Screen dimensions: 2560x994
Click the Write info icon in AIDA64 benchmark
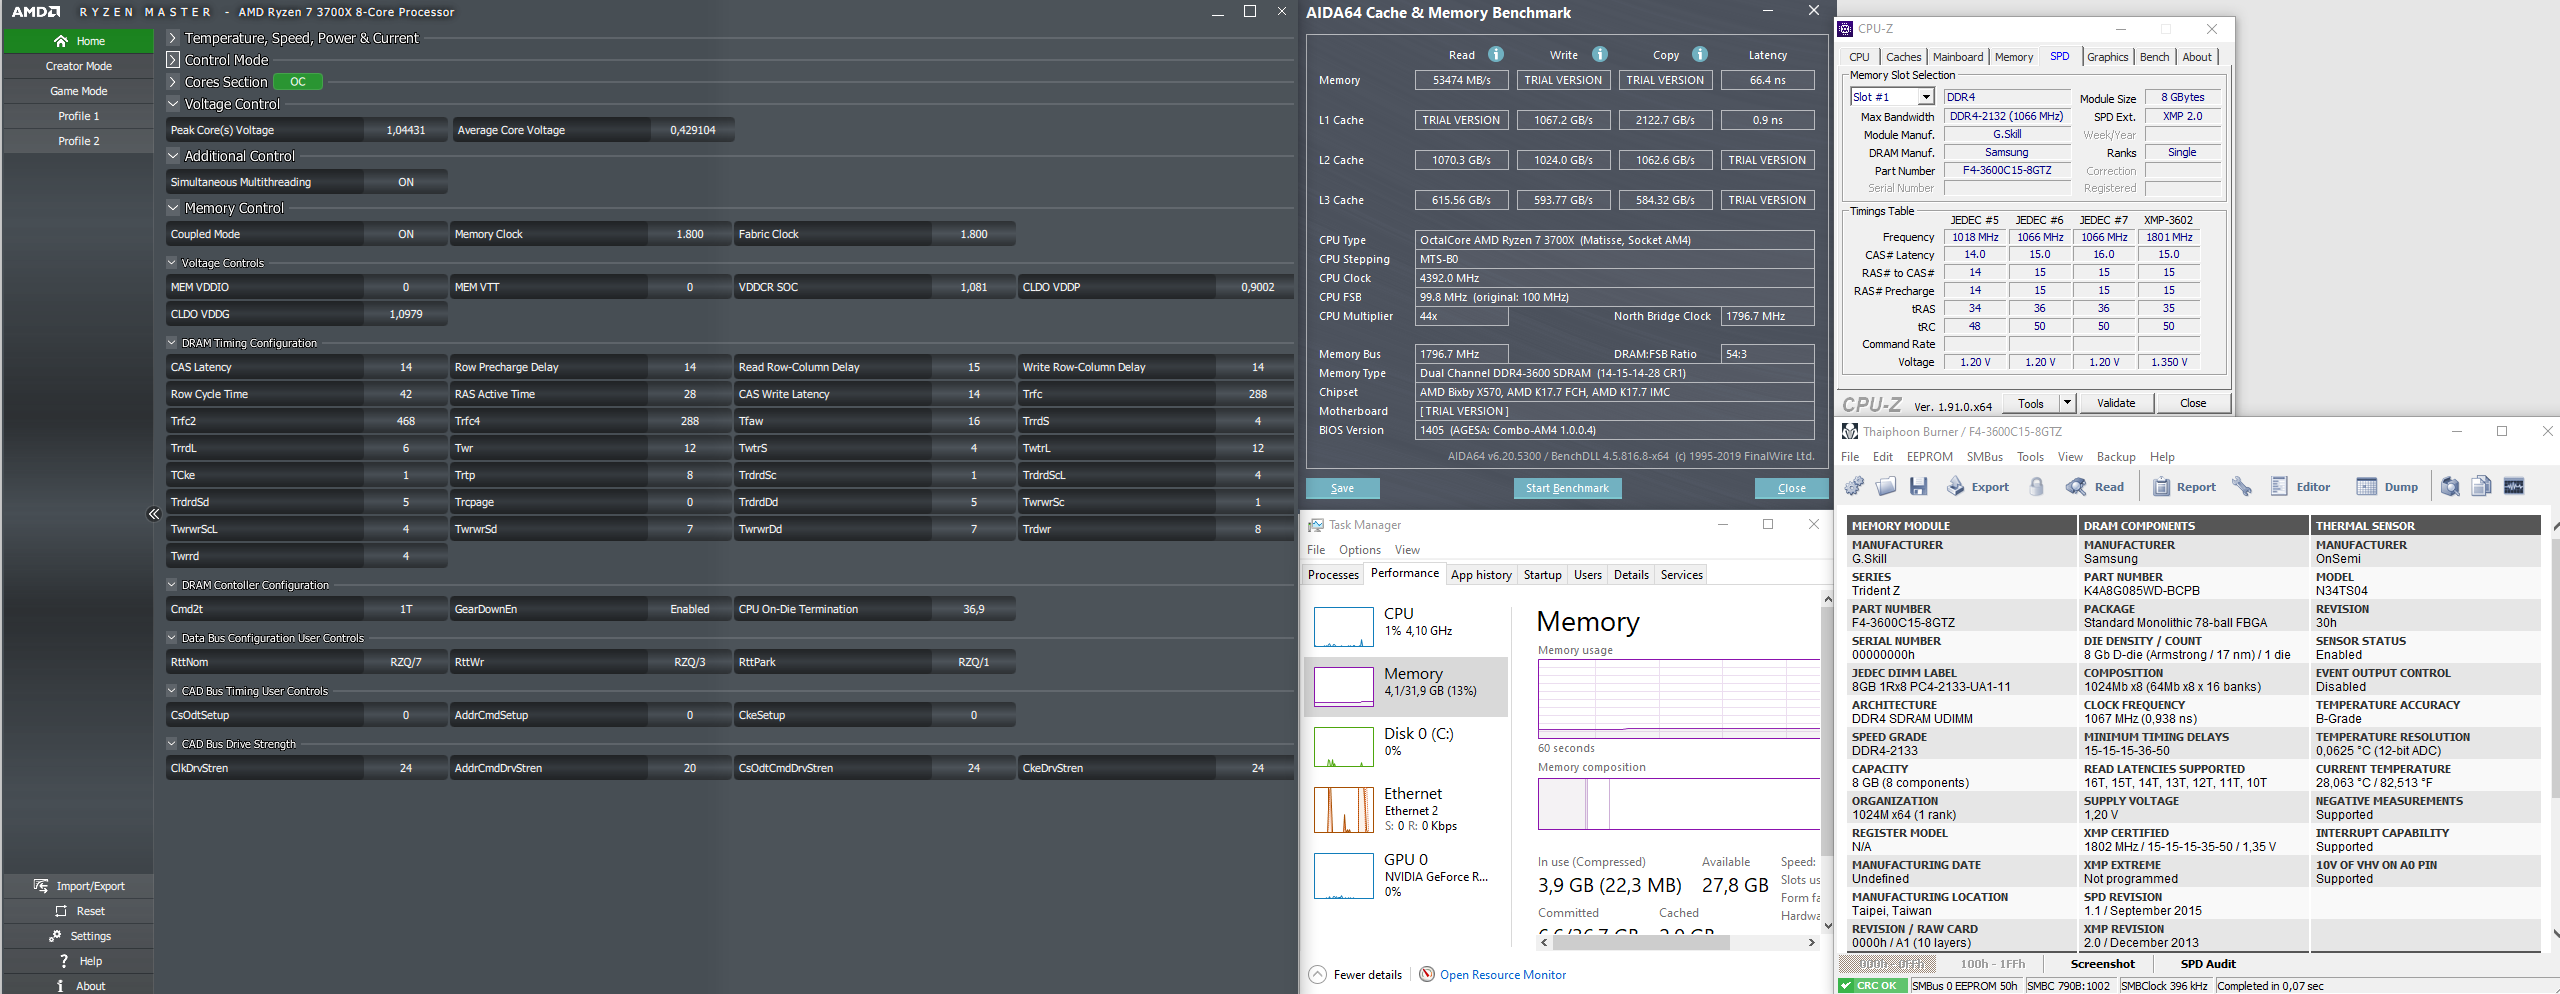point(1600,54)
